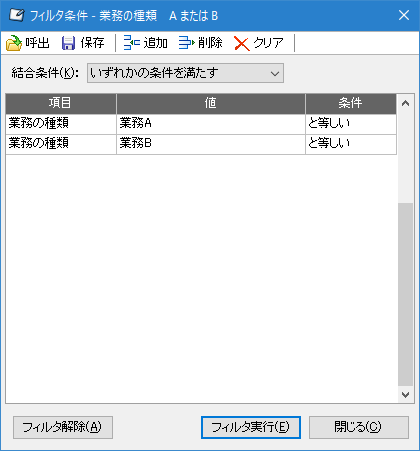Click the 条件 column header
This screenshot has width=420, height=451.
(x=351, y=104)
